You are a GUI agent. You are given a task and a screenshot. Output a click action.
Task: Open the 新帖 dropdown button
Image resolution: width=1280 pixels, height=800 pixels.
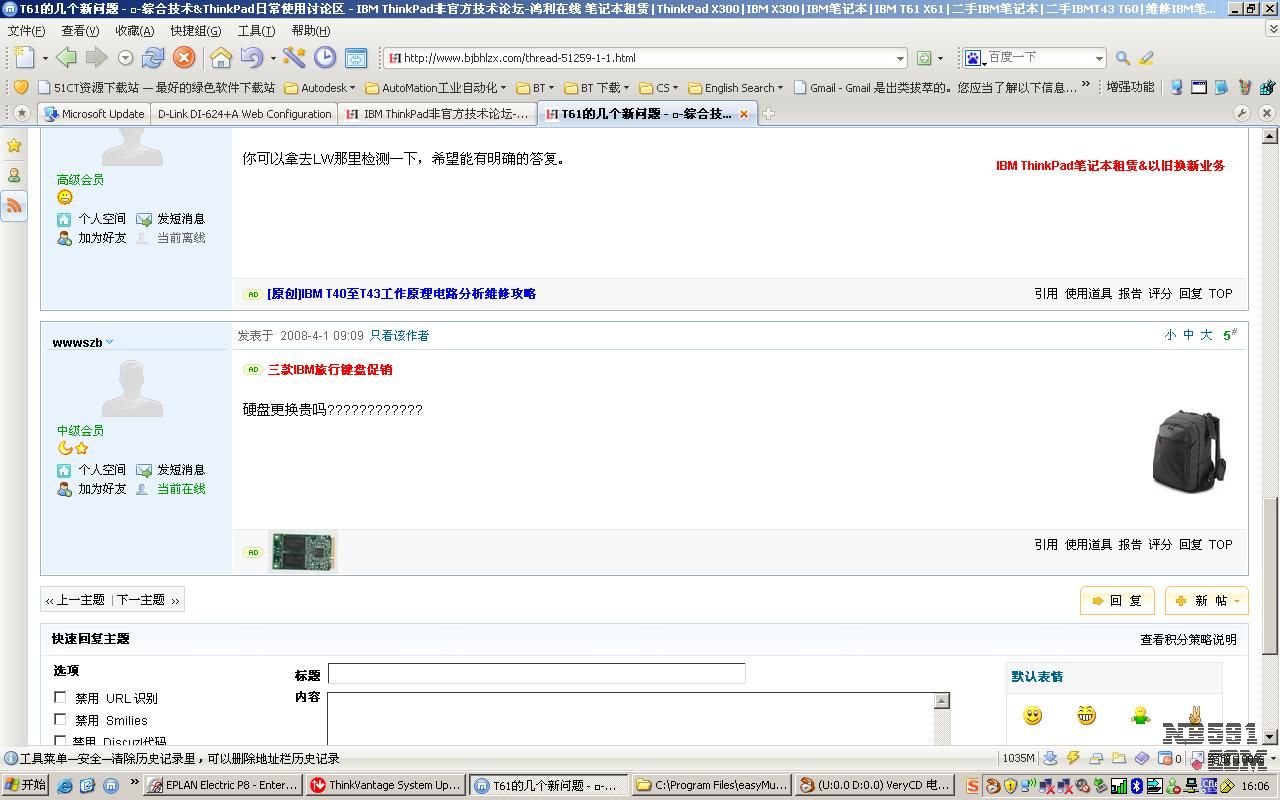point(1207,600)
